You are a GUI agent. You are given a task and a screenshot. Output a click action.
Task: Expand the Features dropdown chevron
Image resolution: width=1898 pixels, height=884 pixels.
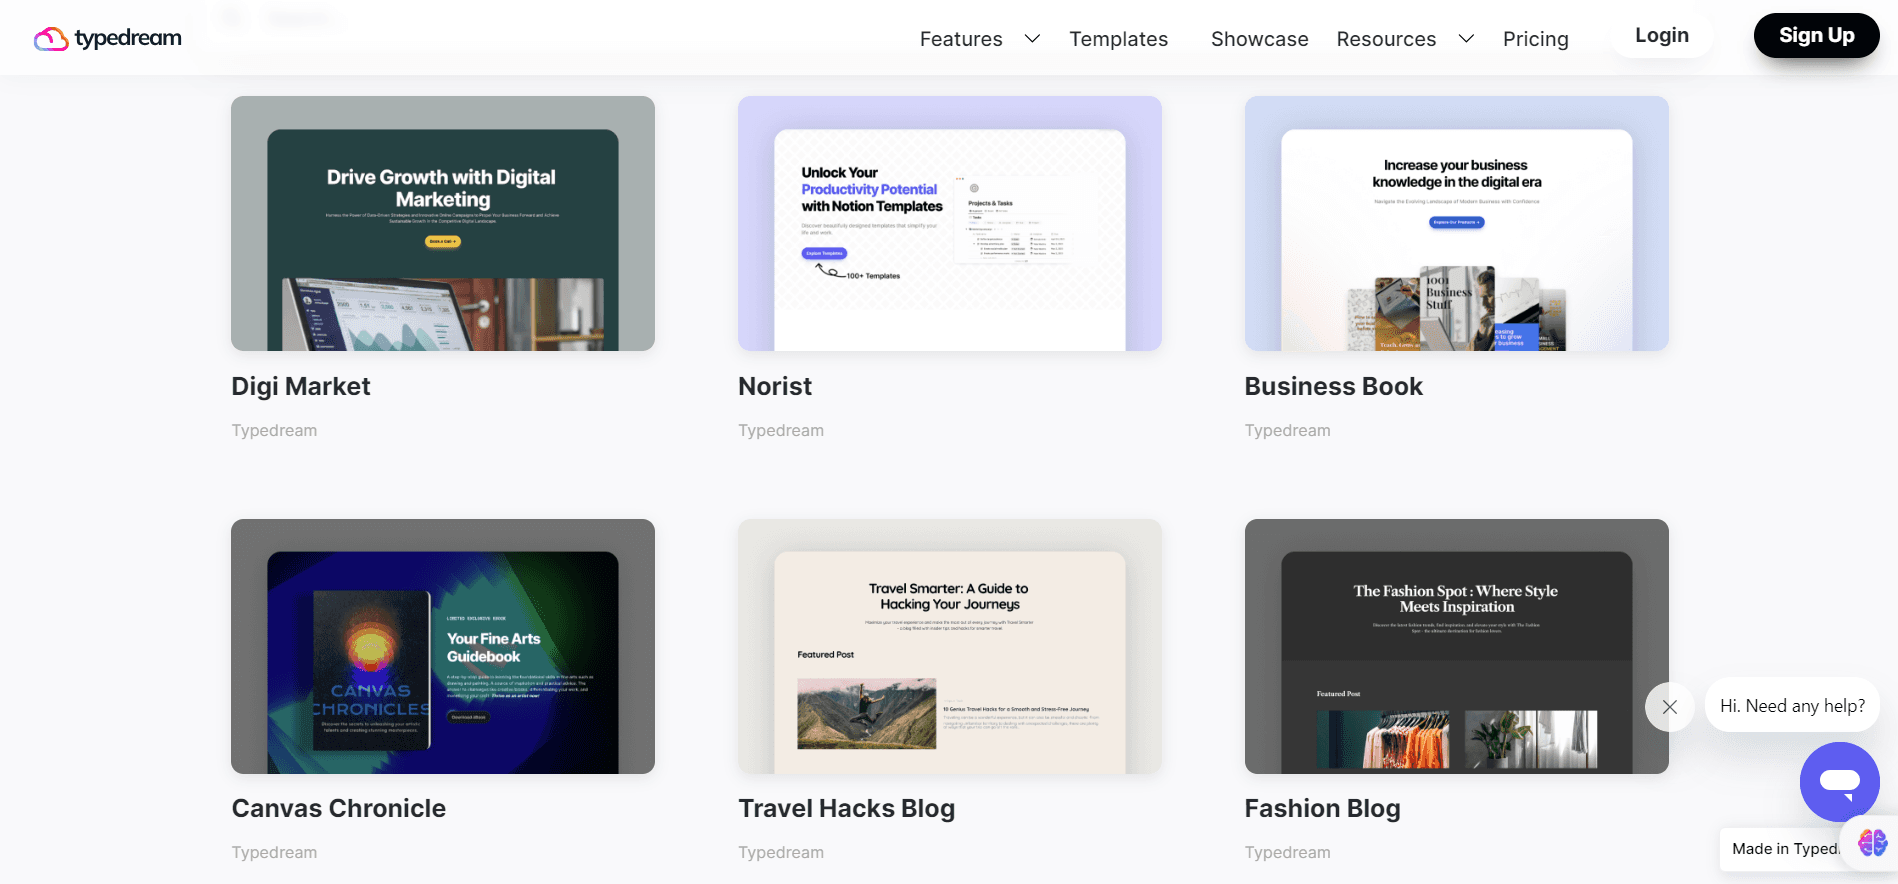tap(1032, 39)
